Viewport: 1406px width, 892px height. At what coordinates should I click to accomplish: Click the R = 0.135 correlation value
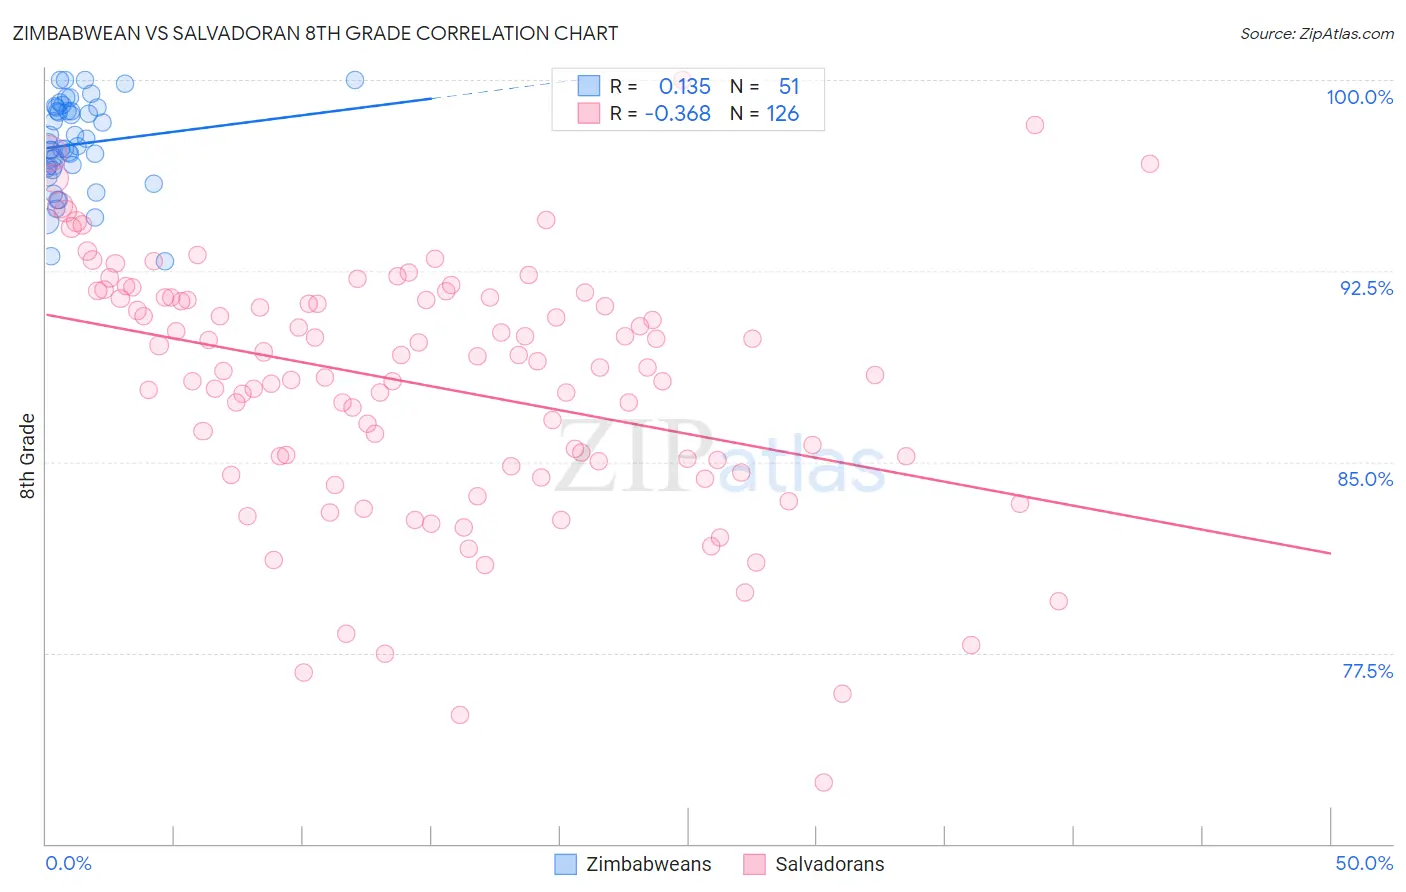click(661, 86)
